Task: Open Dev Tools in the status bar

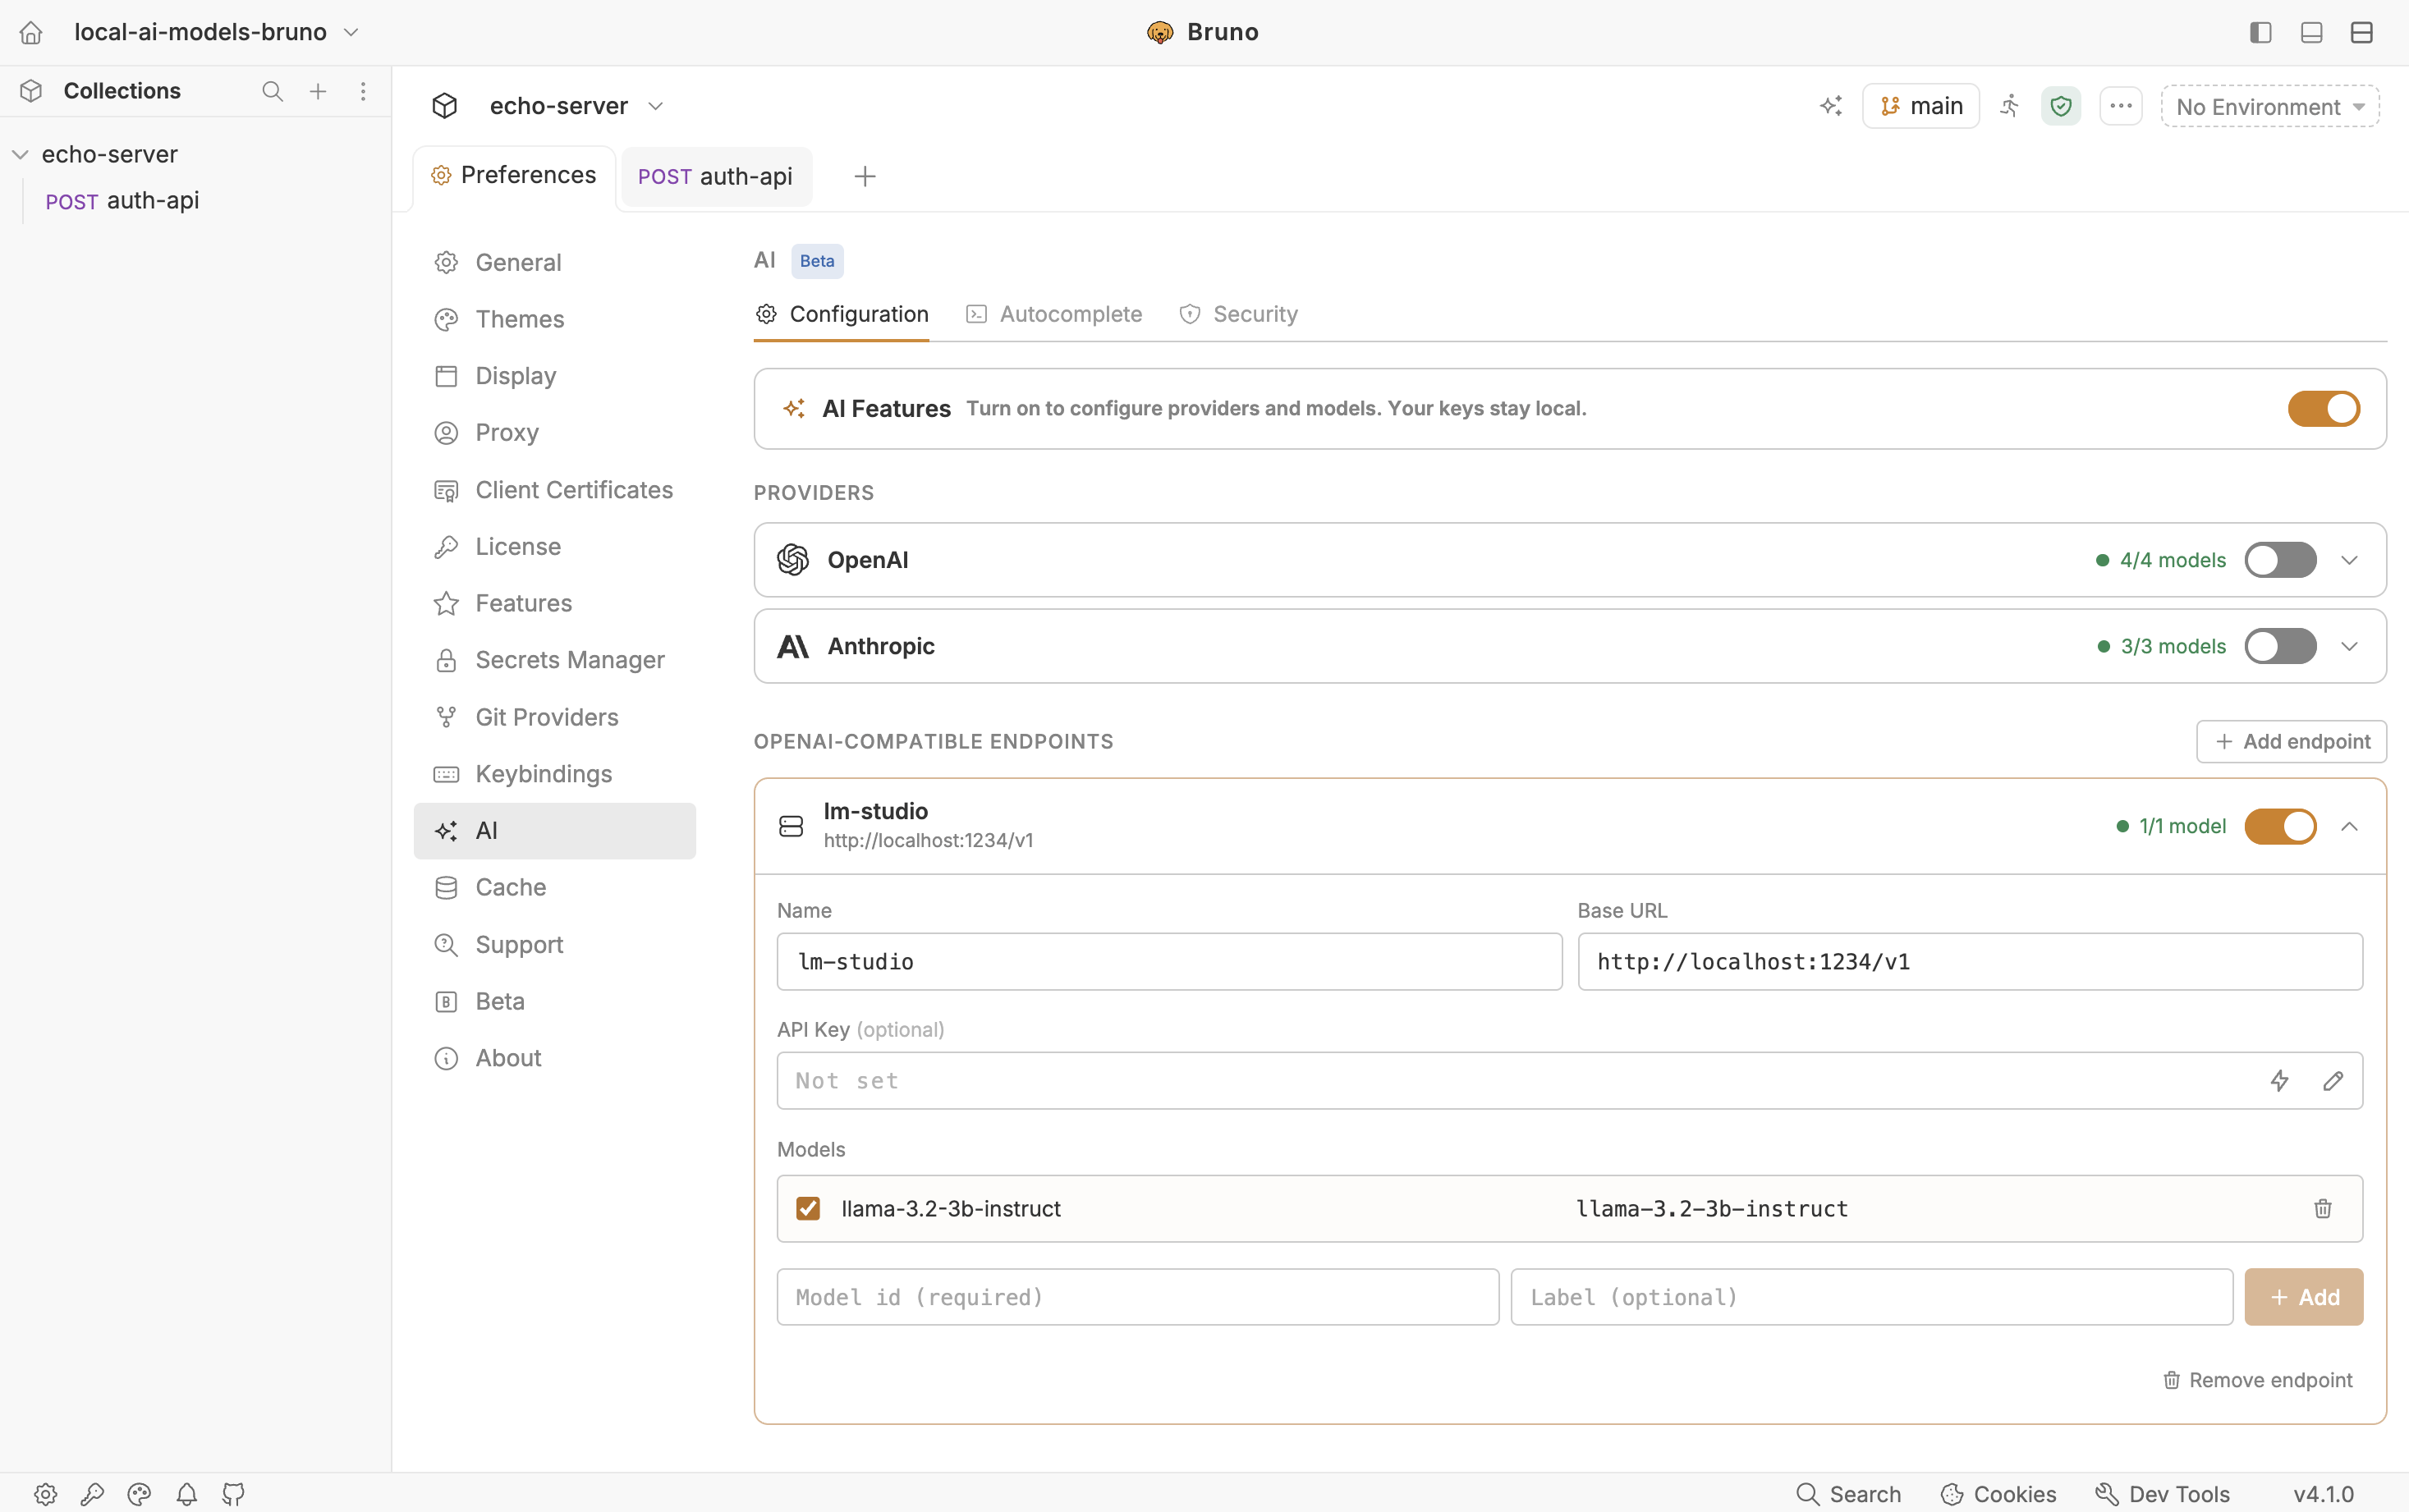Action: point(2162,1493)
